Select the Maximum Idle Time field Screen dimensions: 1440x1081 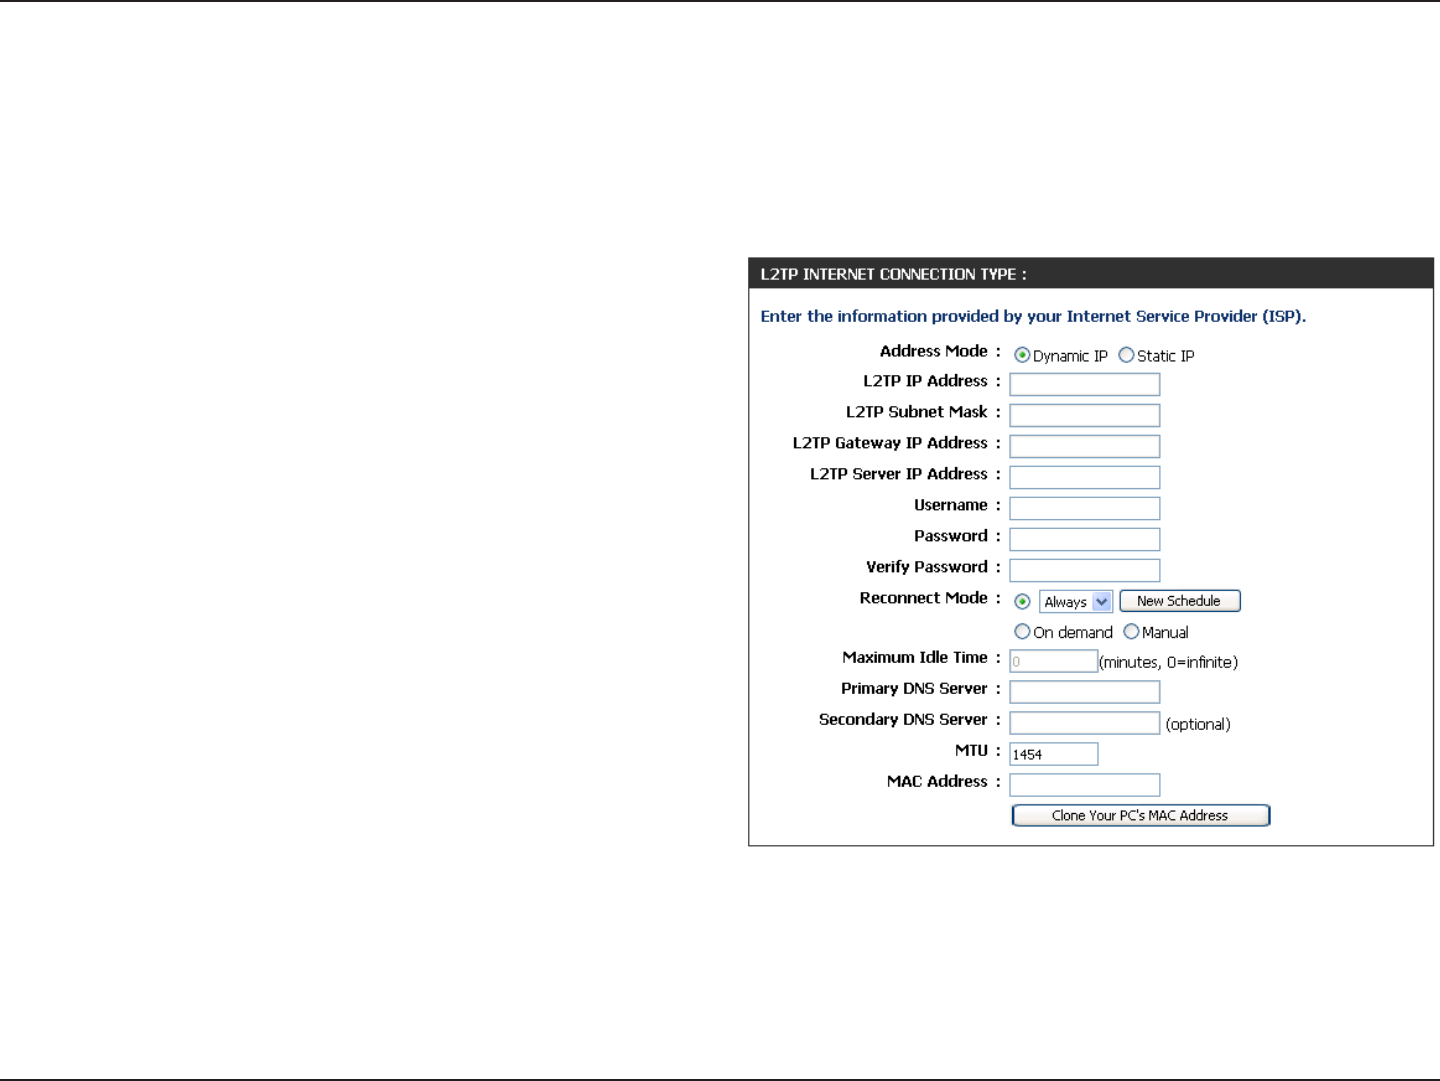coord(1054,662)
